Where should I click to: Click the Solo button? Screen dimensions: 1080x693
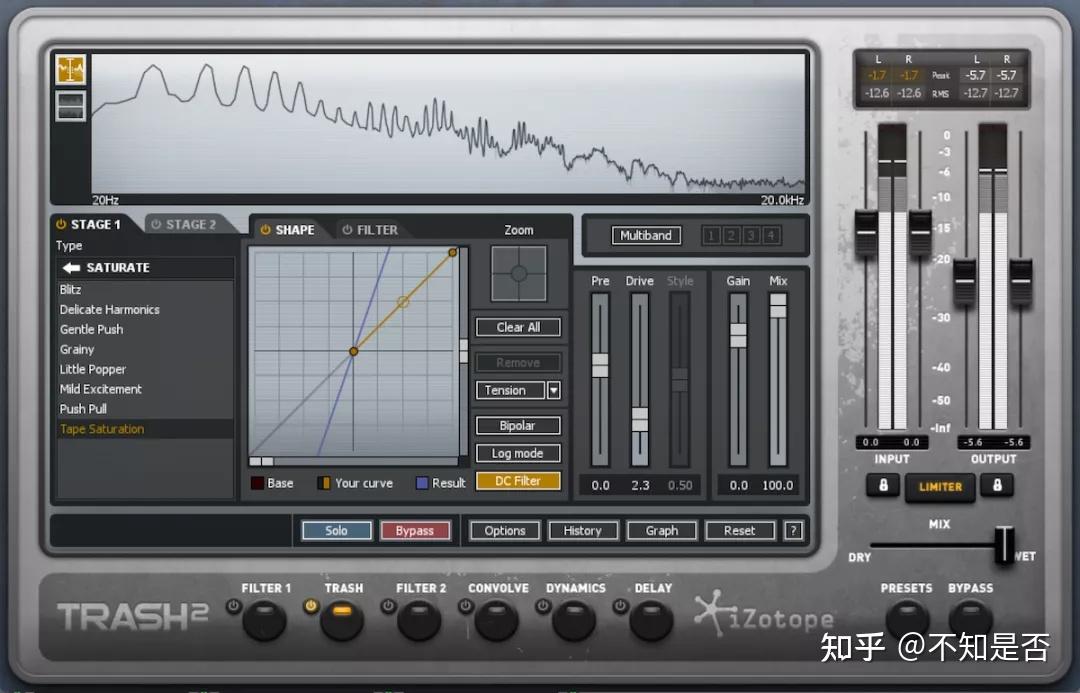[x=336, y=530]
